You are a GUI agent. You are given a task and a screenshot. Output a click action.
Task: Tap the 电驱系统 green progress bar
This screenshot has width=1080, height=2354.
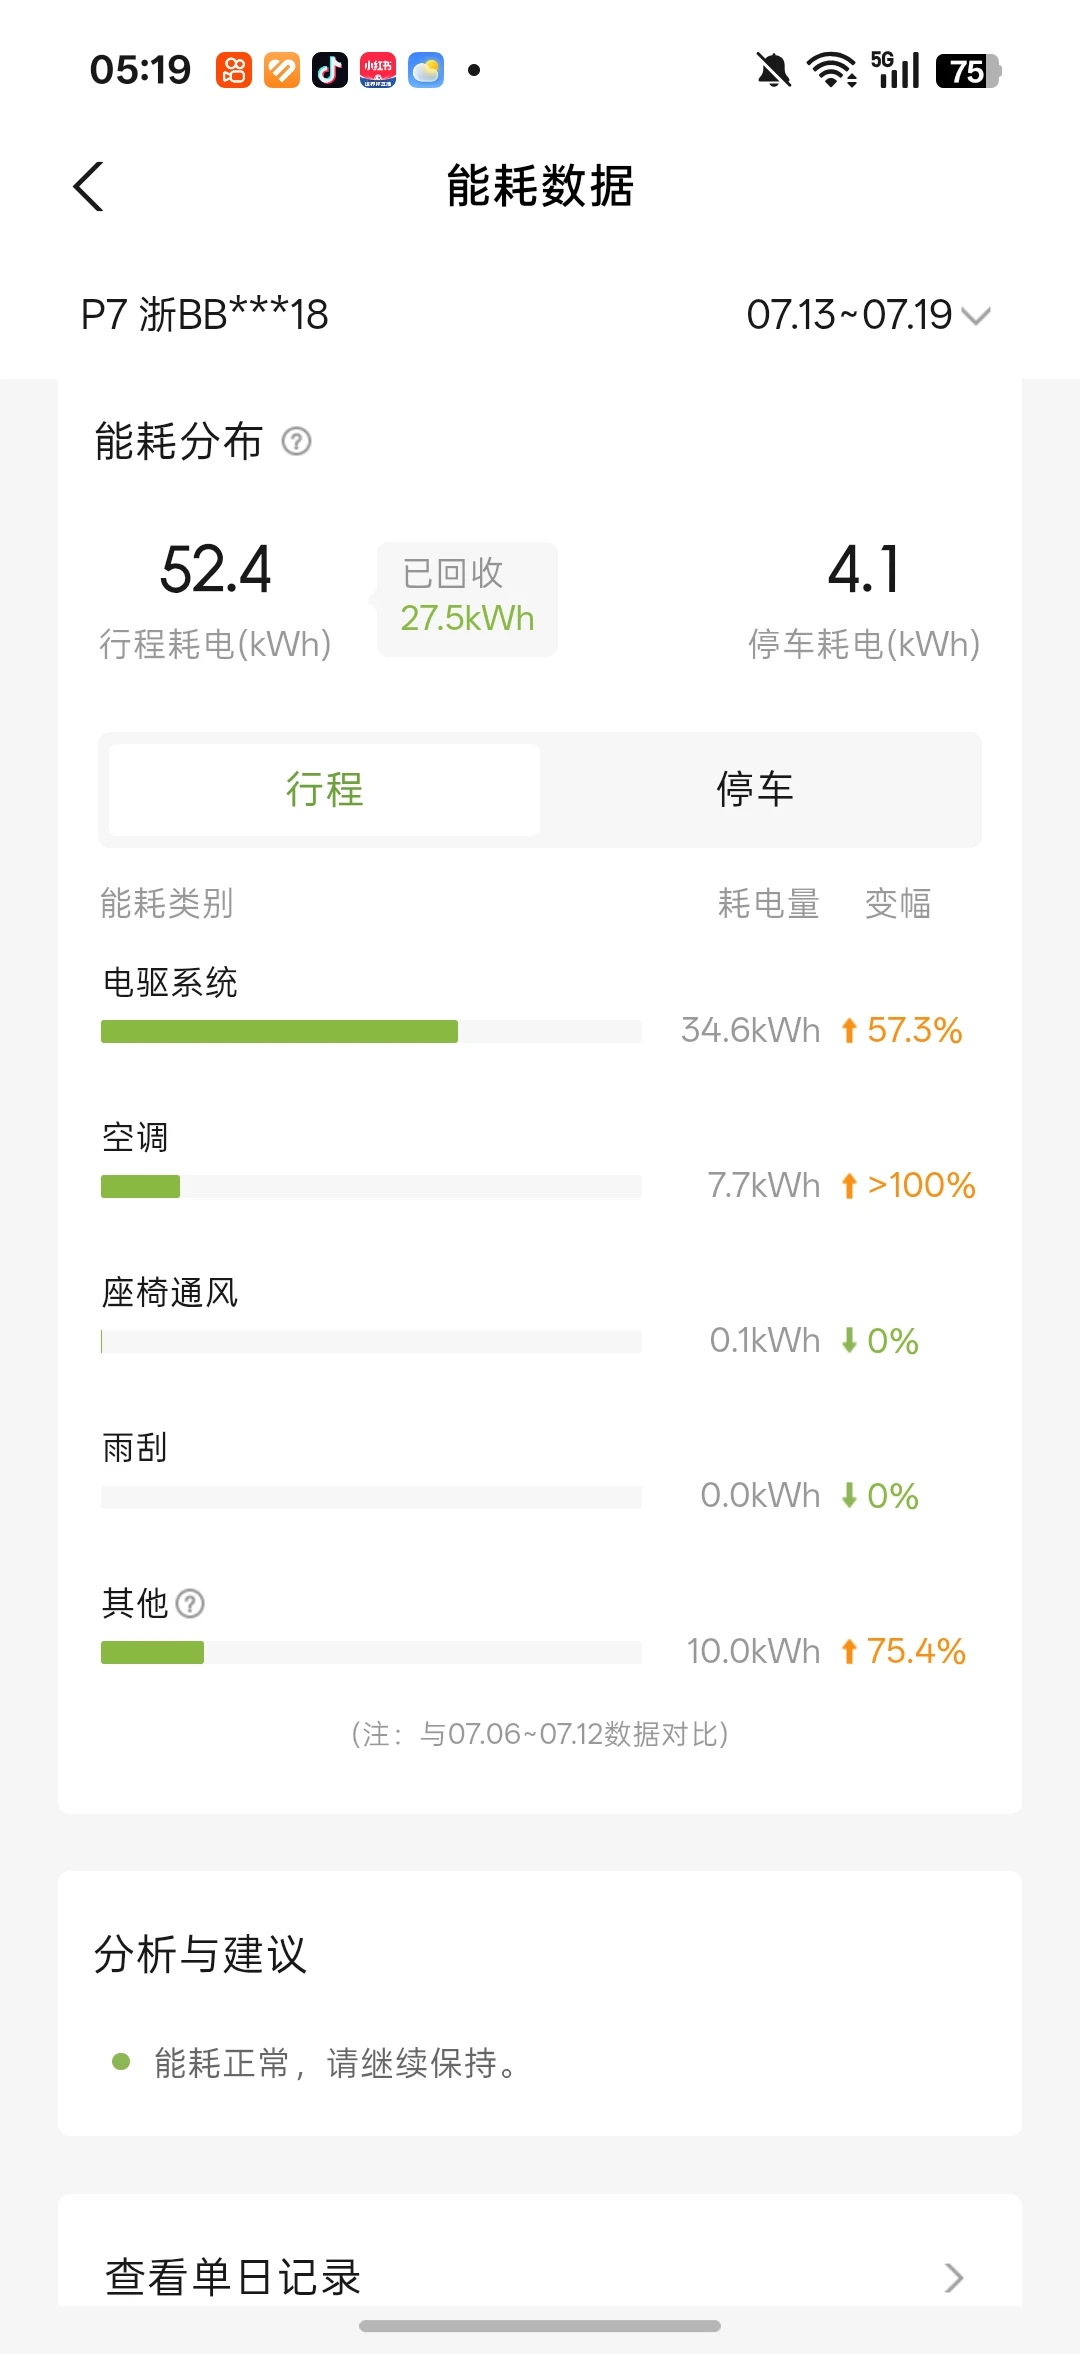279,1031
